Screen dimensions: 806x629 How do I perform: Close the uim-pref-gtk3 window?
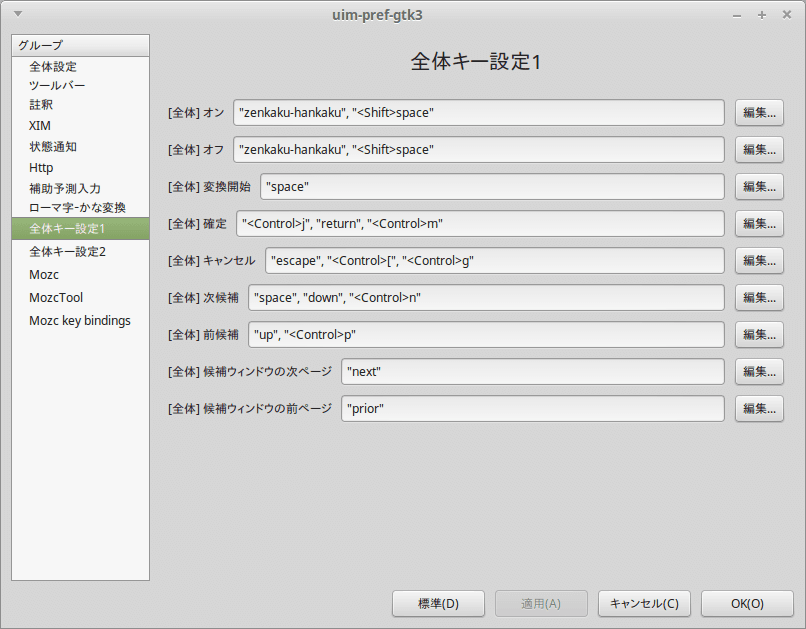(786, 15)
